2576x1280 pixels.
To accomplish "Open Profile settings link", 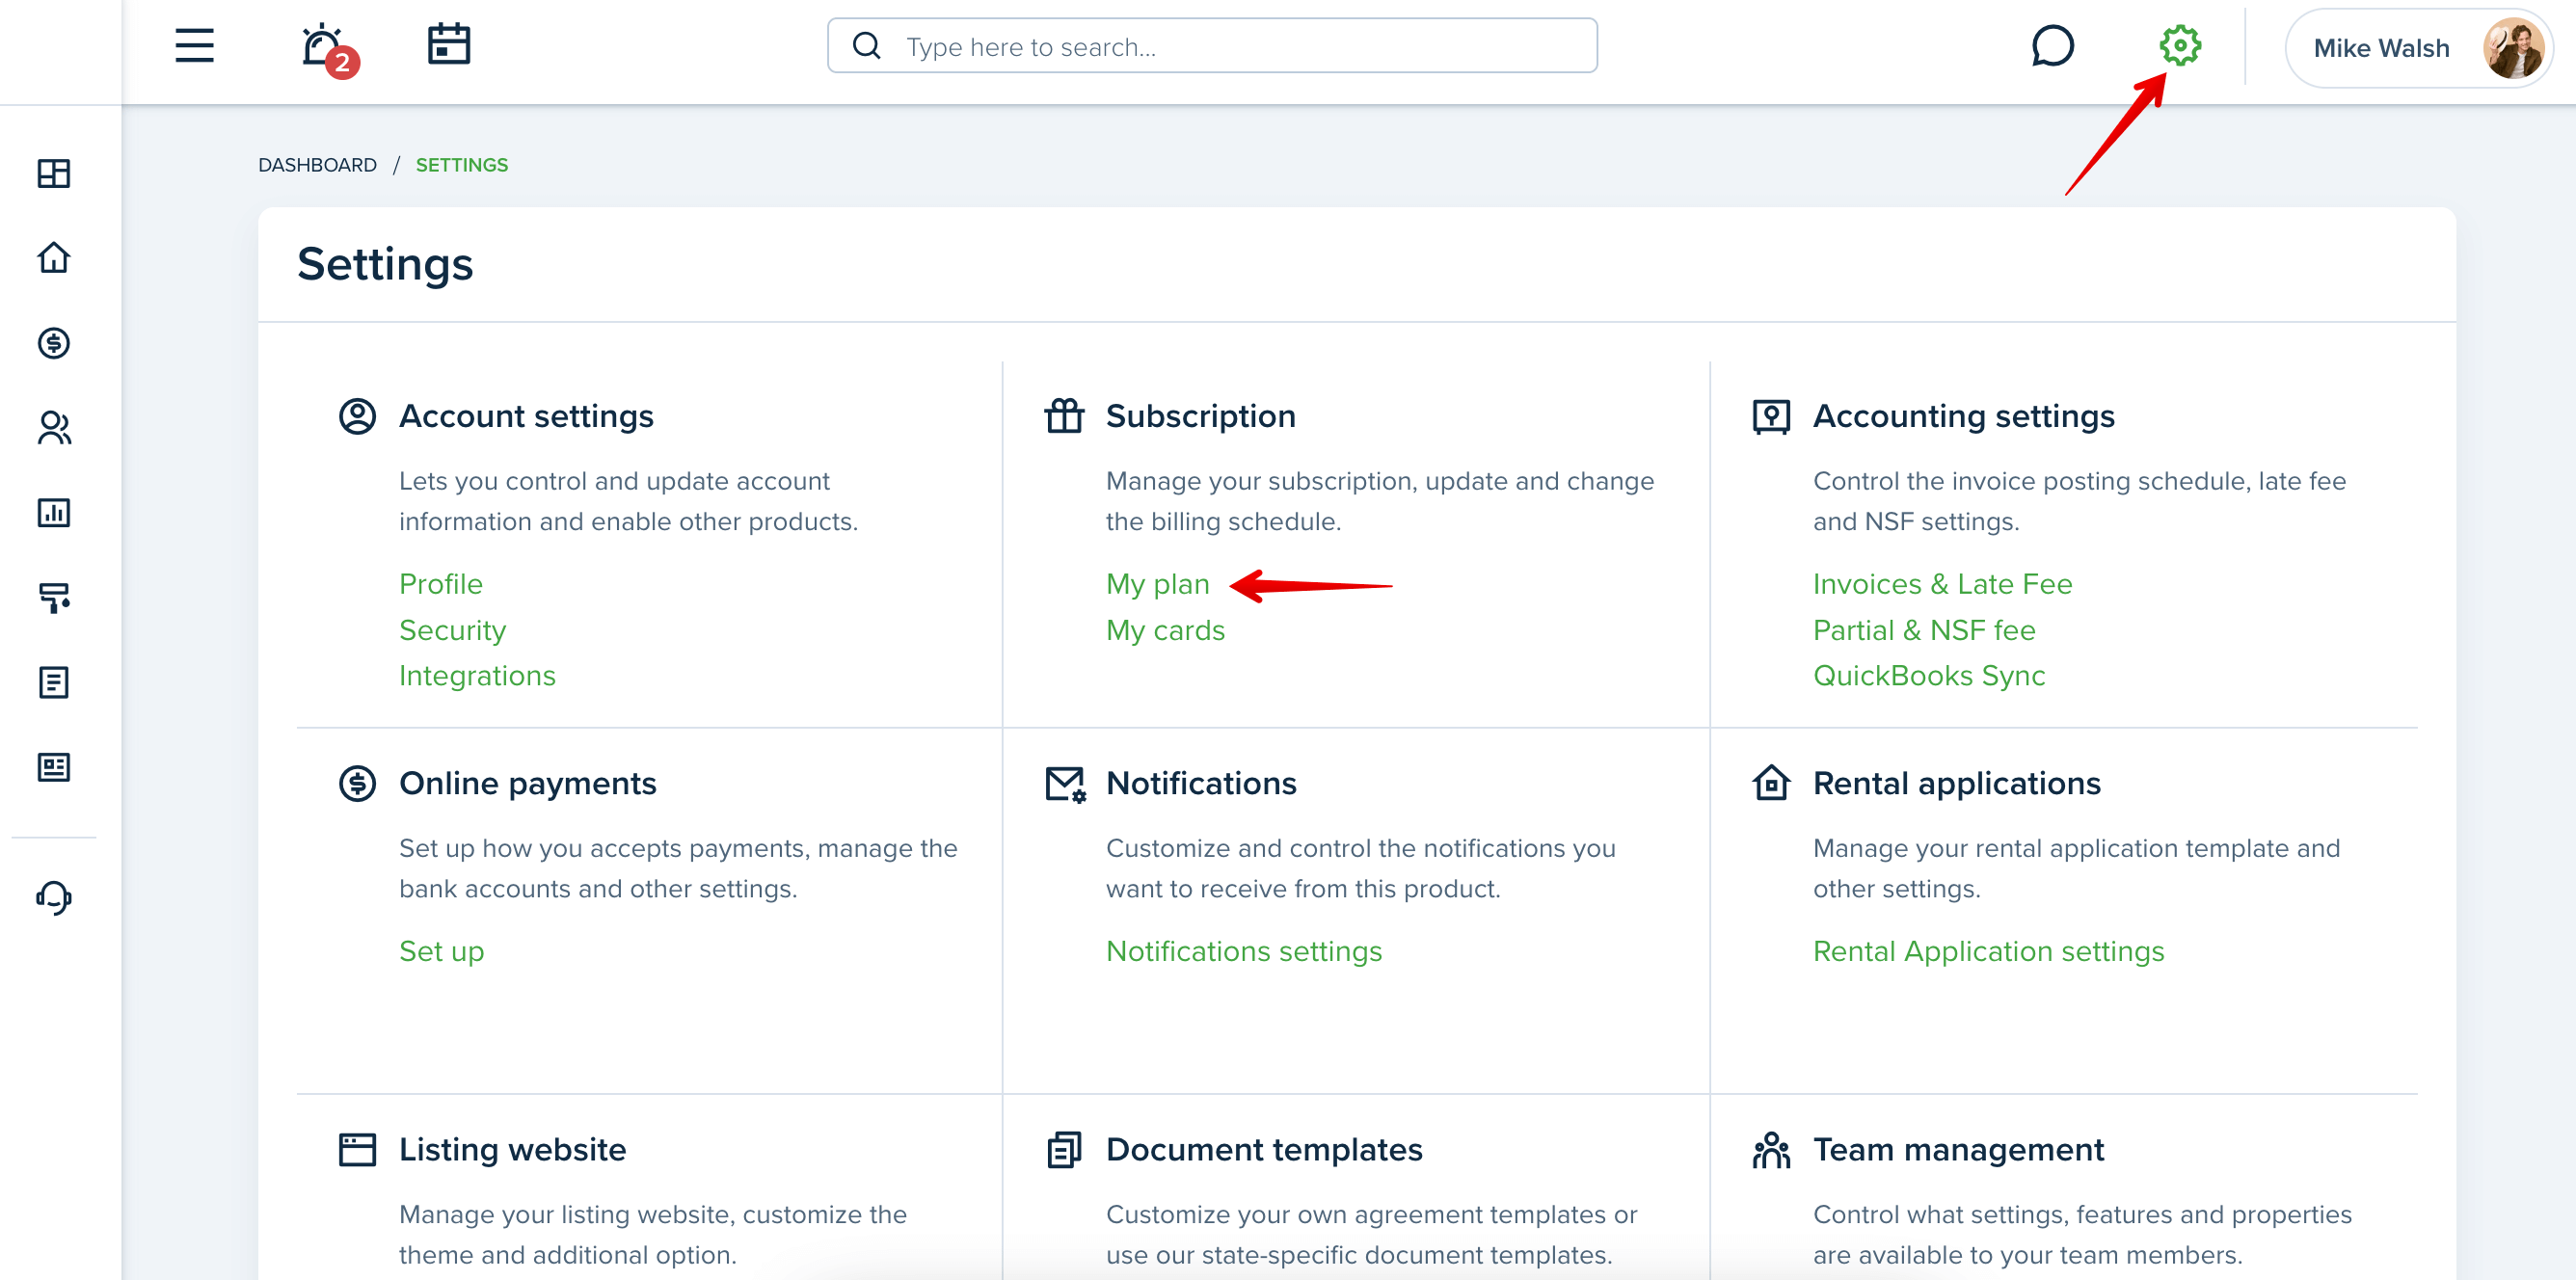I will tap(441, 584).
